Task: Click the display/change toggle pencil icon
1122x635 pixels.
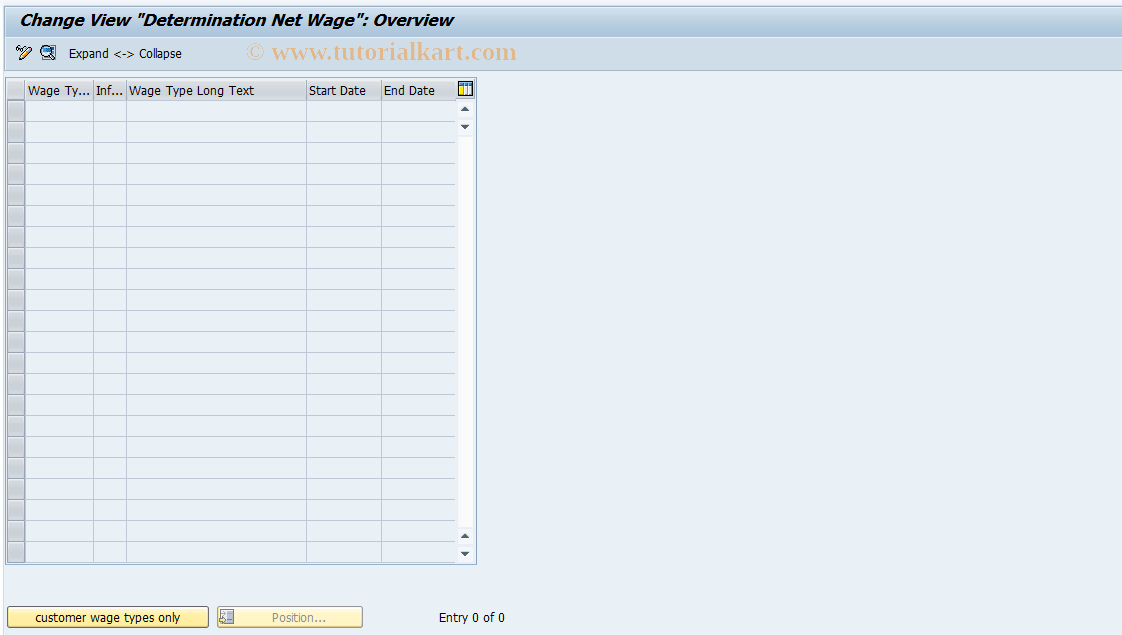Action: pos(24,52)
